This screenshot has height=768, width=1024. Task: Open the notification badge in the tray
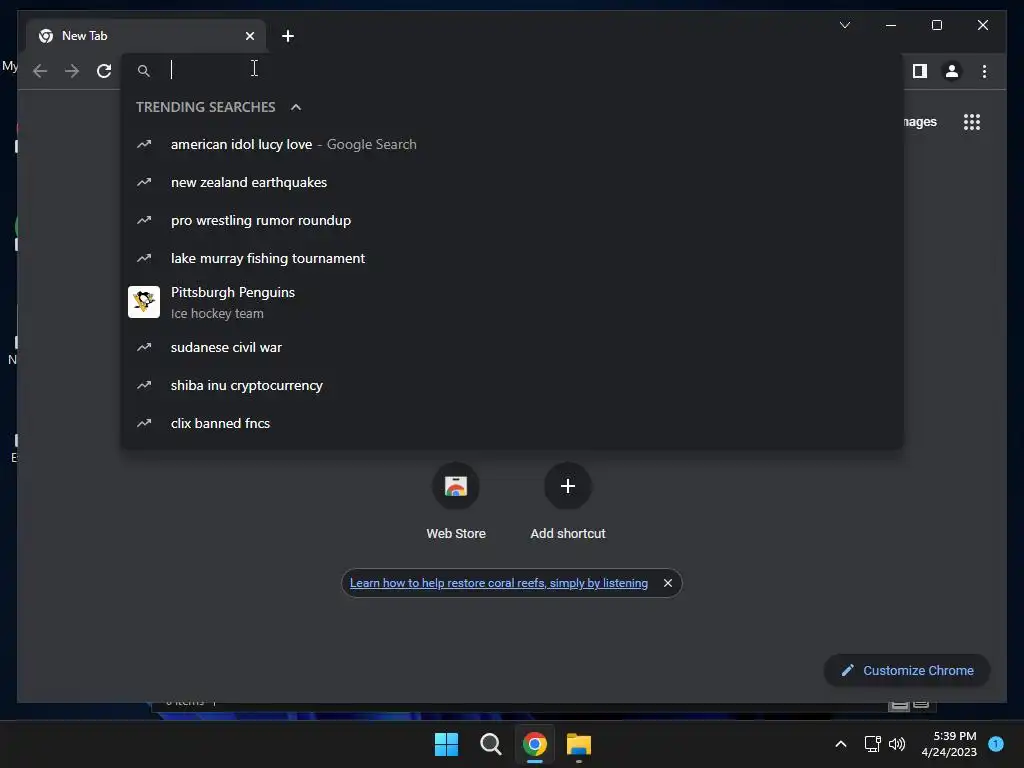click(x=996, y=744)
